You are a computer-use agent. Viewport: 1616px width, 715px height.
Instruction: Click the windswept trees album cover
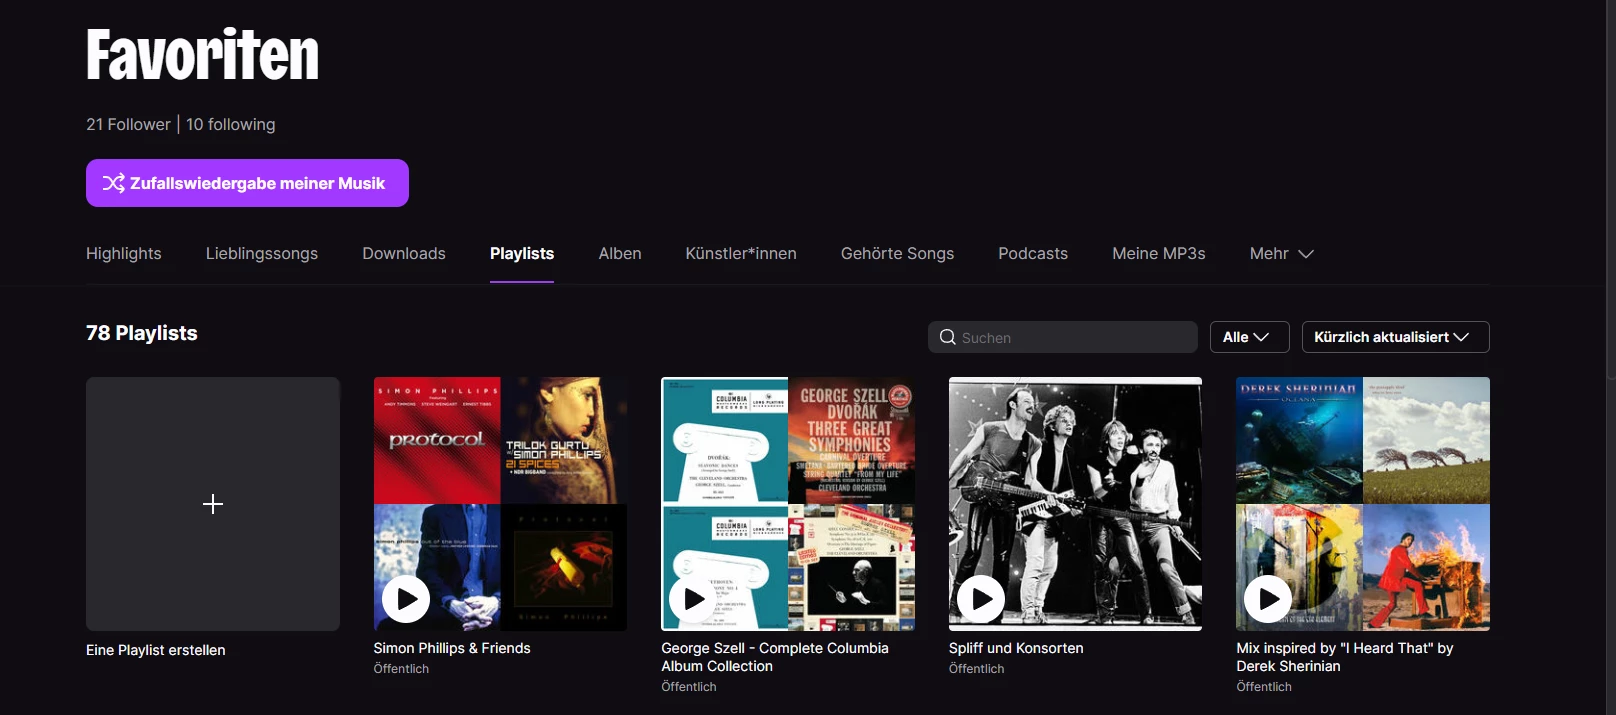[1427, 440]
